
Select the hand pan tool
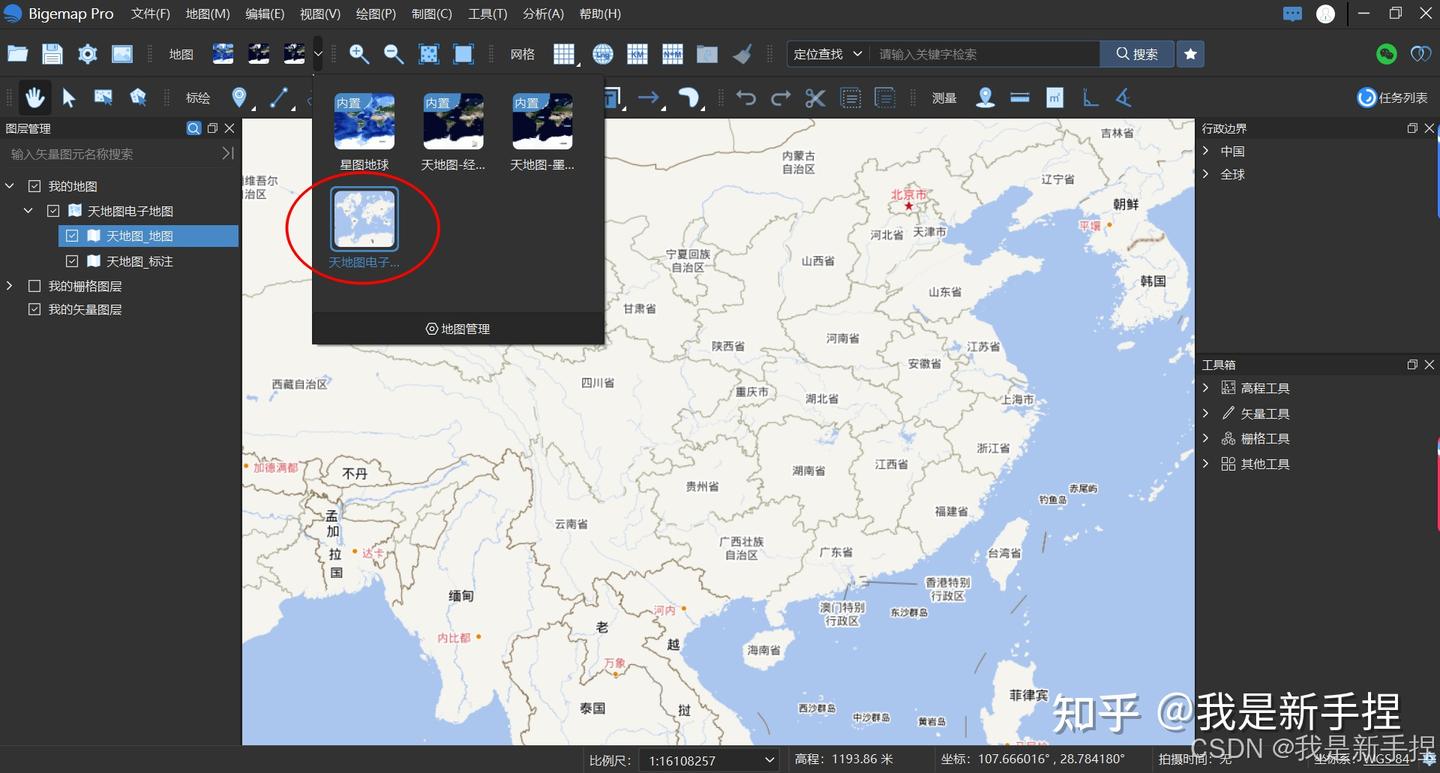(35, 97)
